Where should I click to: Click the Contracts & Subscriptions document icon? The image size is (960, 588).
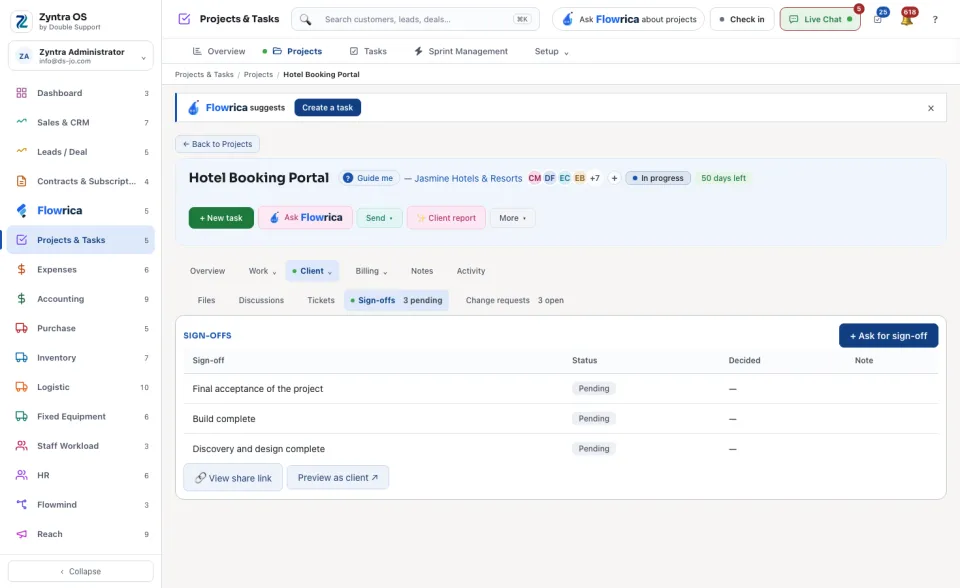point(21,181)
